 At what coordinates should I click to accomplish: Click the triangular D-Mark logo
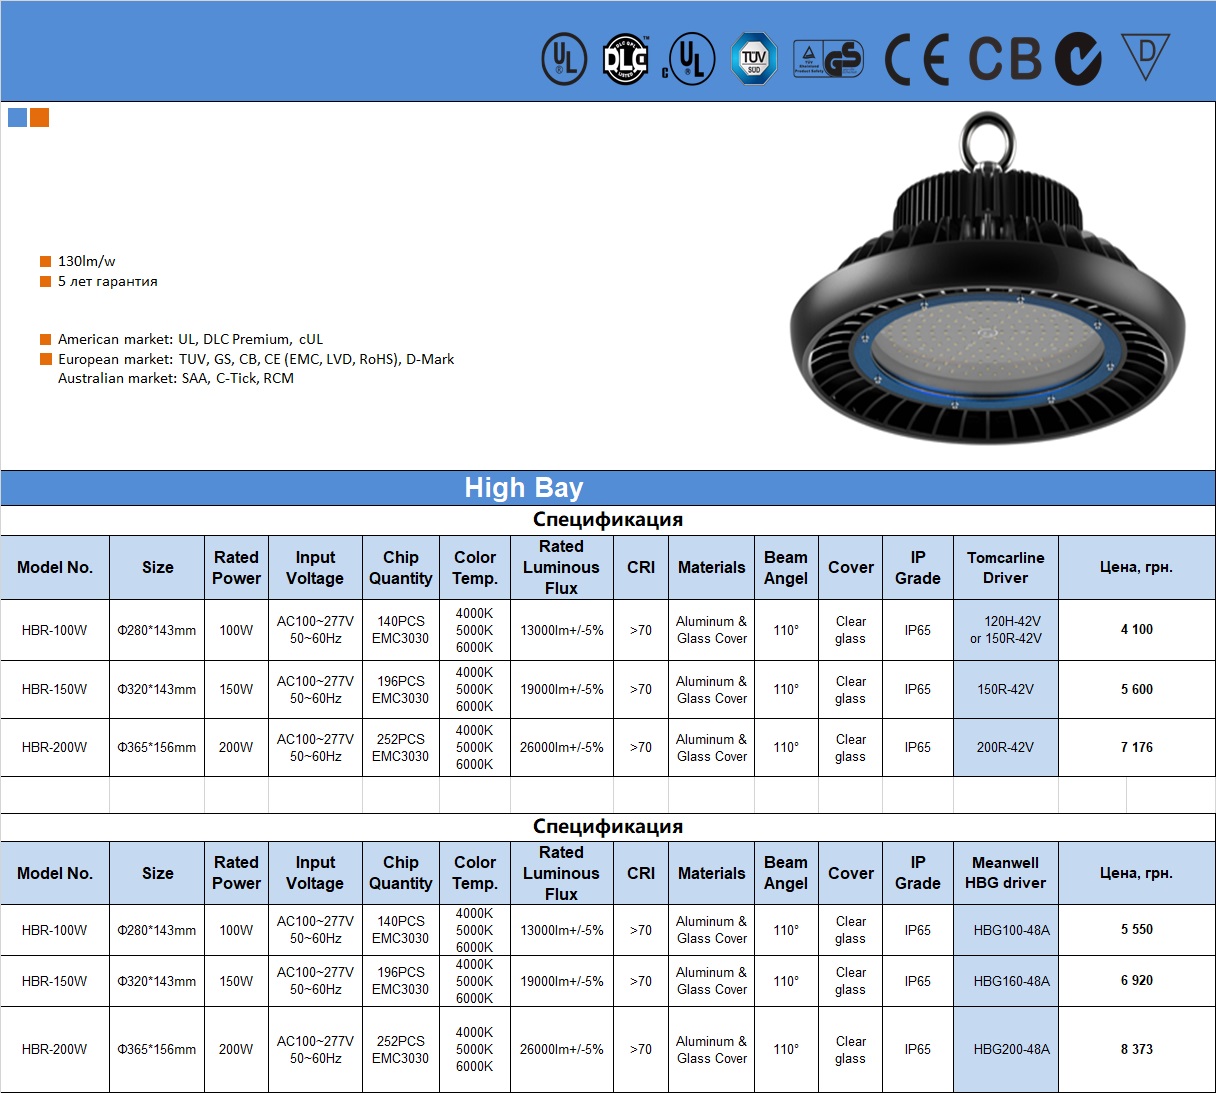[x=1145, y=57]
